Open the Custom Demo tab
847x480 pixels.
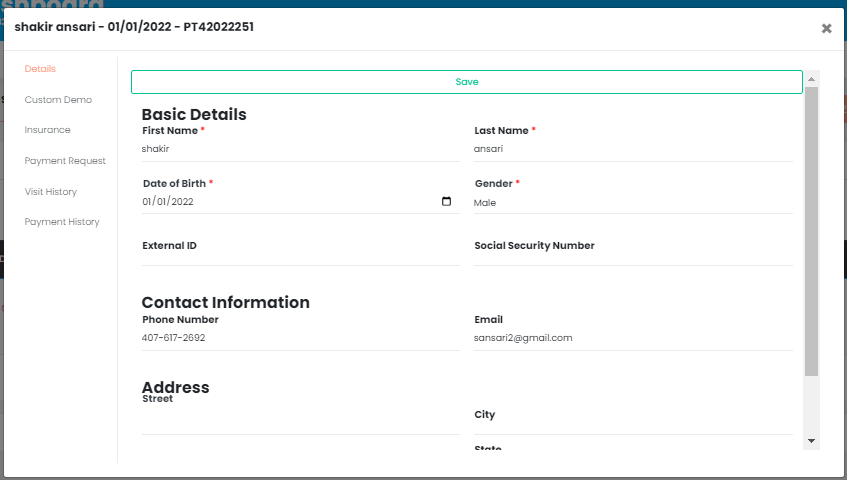click(58, 100)
